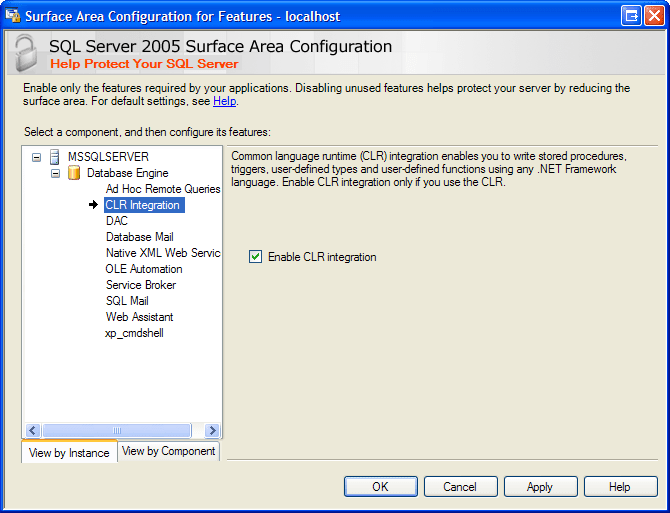Select SQL Mail feature
670x513 pixels.
[x=127, y=301]
